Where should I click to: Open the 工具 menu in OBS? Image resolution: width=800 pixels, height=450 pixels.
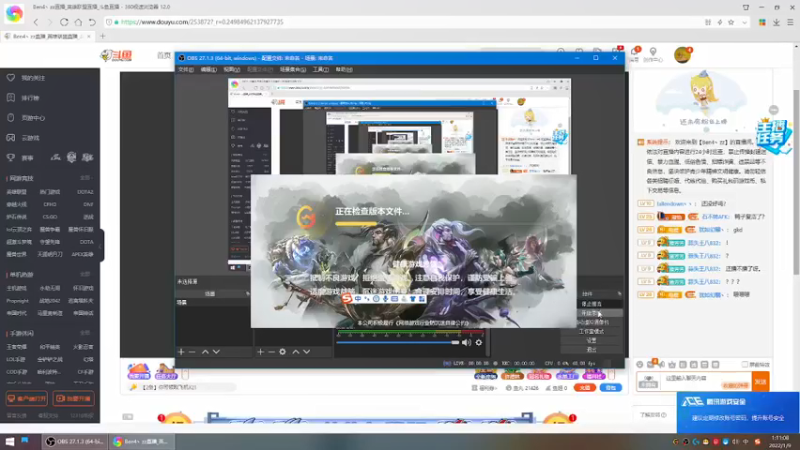point(320,69)
